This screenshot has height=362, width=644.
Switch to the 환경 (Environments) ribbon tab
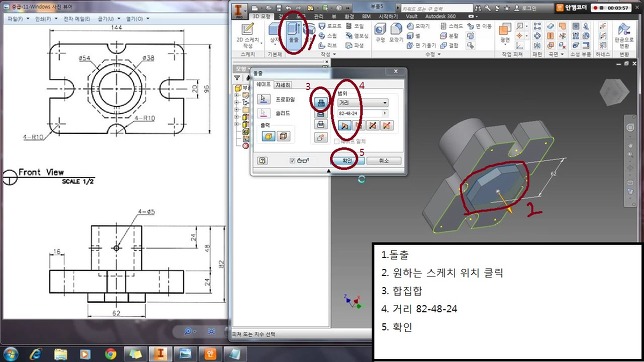[x=349, y=16]
